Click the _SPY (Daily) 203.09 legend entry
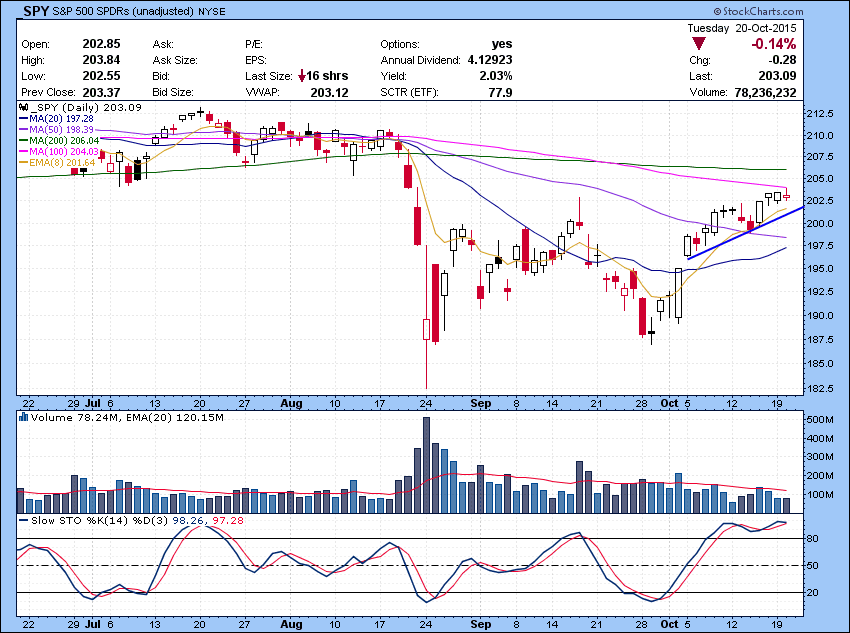The image size is (850, 633). (86, 107)
